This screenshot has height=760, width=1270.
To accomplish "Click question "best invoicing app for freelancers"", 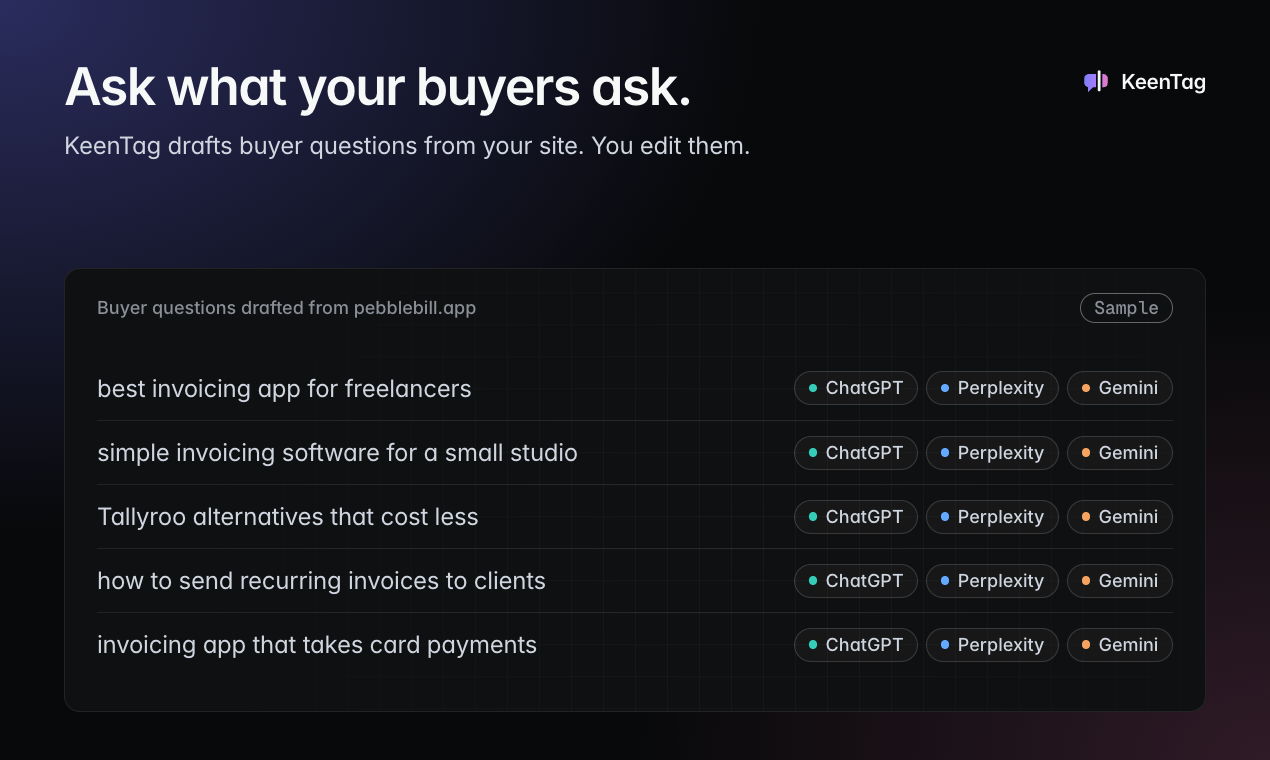I will [284, 388].
